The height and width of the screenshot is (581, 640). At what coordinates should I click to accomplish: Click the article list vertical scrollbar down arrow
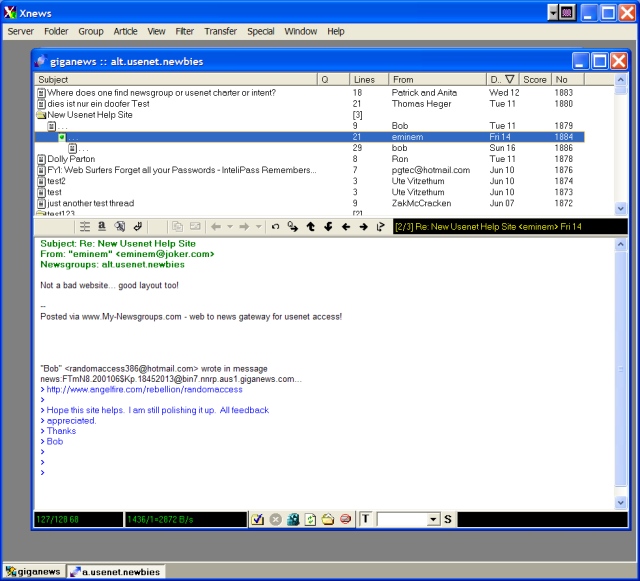pyautogui.click(x=621, y=208)
